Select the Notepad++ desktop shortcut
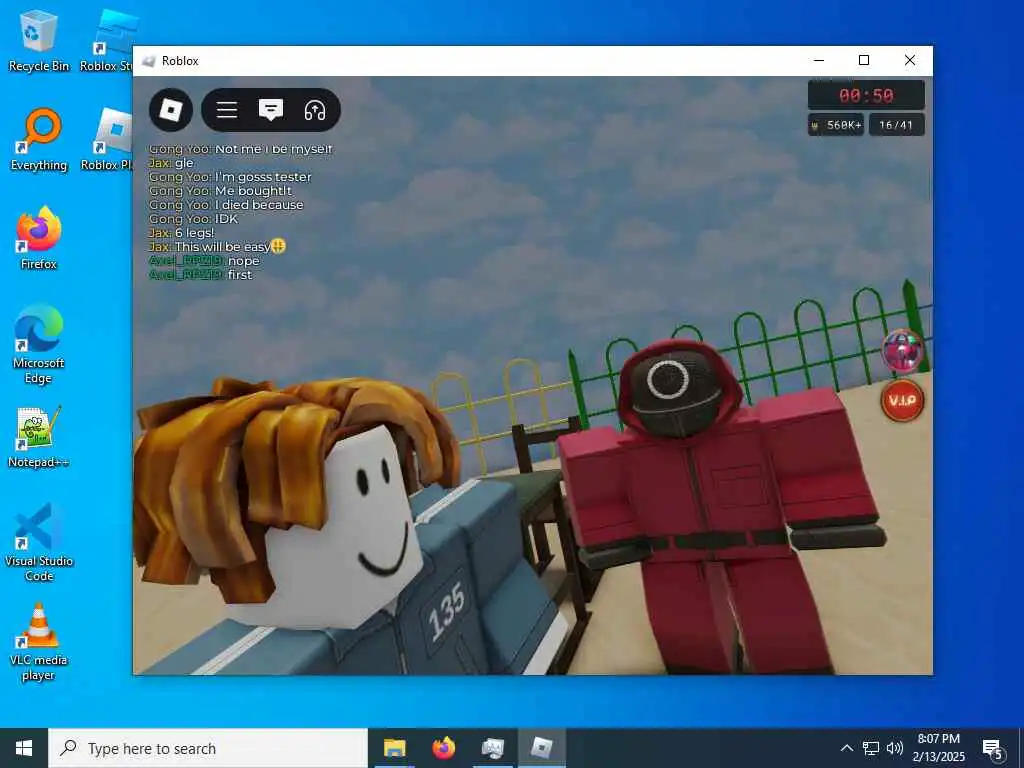1024x768 pixels. tap(39, 436)
